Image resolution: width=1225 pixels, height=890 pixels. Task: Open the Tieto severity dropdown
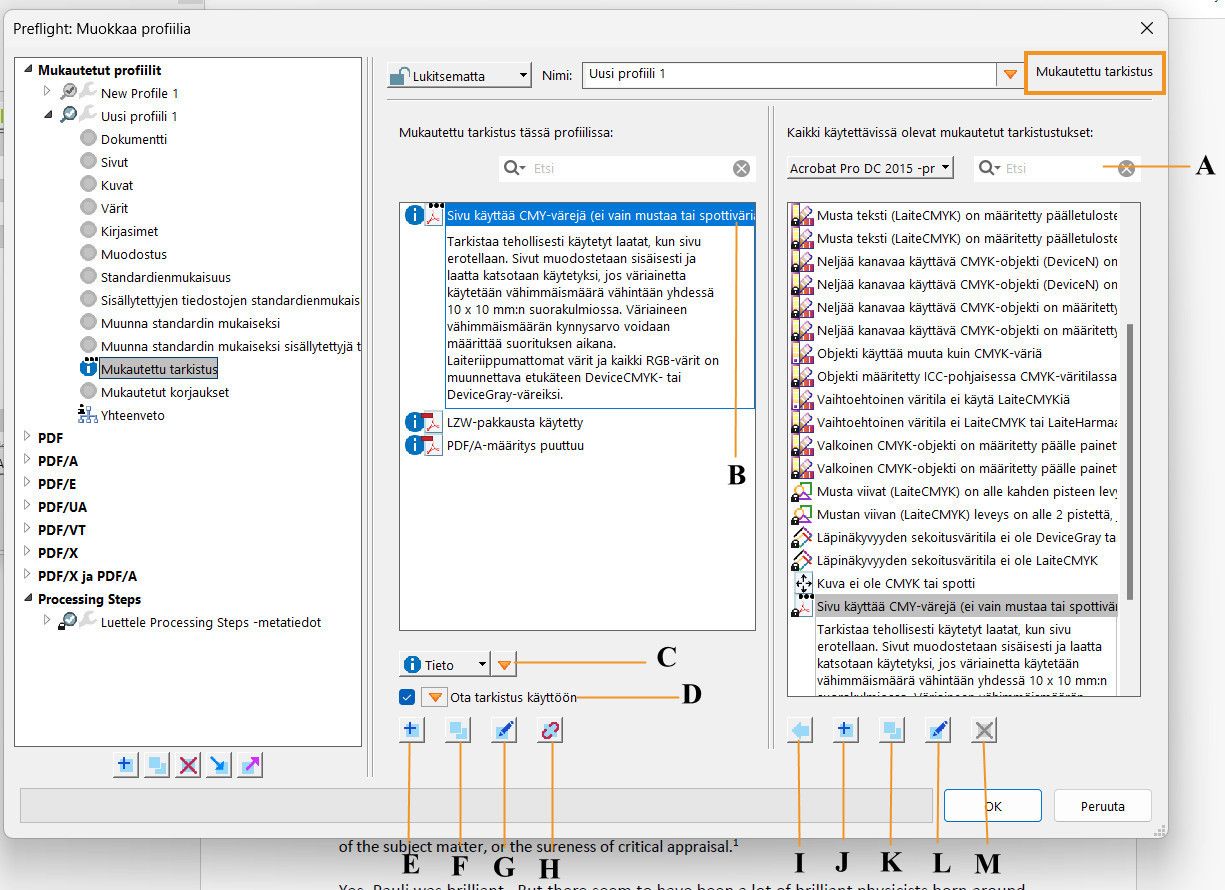[x=445, y=664]
